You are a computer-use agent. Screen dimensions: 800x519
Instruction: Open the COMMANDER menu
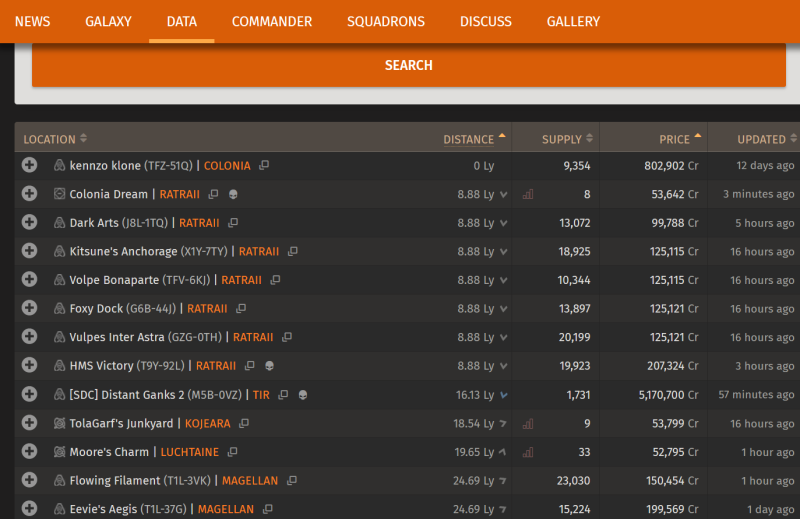(x=272, y=21)
